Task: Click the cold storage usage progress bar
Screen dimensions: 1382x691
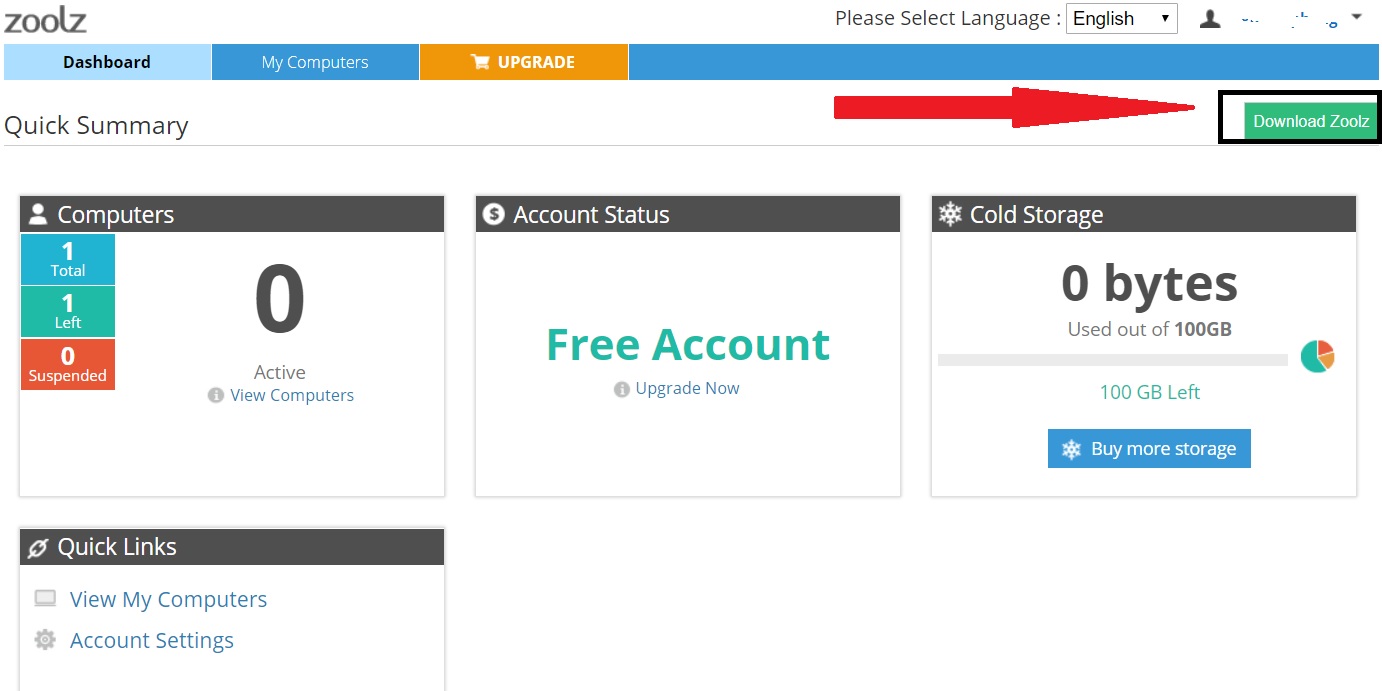Action: coord(1112,360)
